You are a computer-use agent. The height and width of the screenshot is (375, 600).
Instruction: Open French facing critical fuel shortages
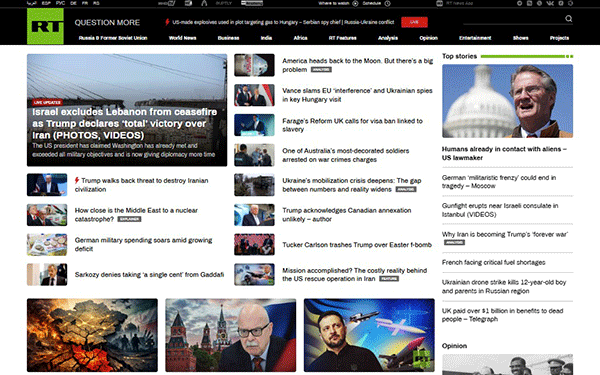(x=493, y=262)
